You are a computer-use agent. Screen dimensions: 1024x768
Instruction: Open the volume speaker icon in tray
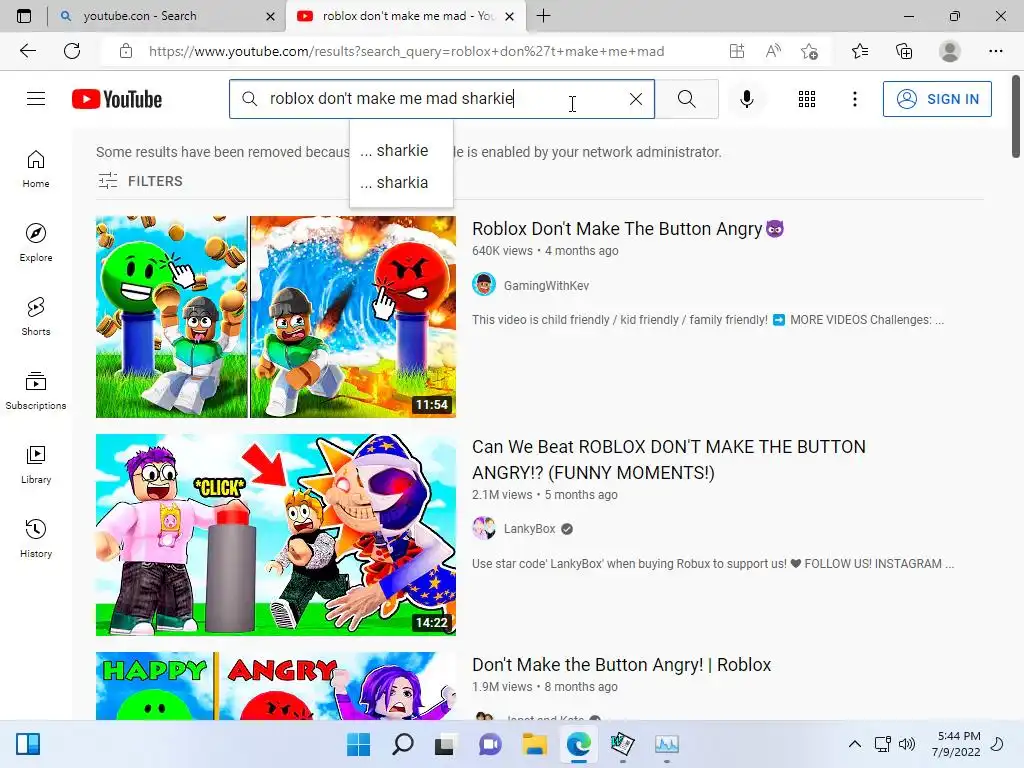pos(907,744)
